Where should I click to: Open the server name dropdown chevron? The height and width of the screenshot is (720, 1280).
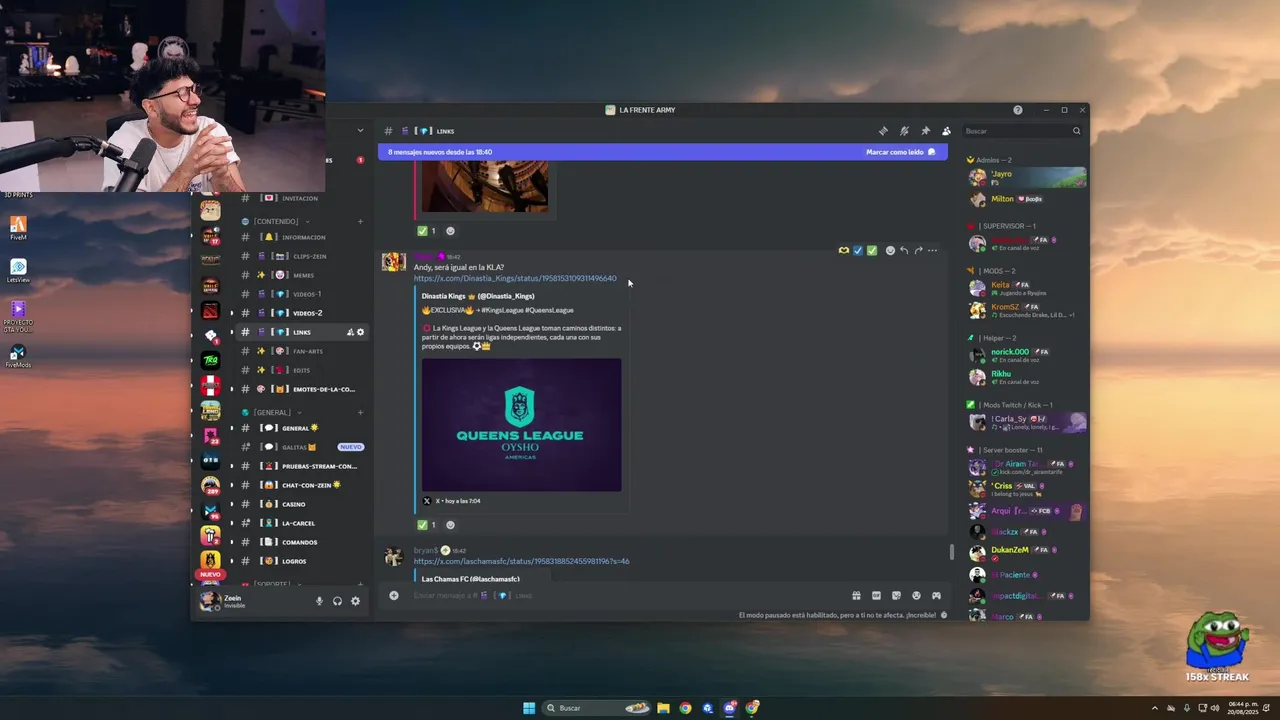[x=360, y=131]
